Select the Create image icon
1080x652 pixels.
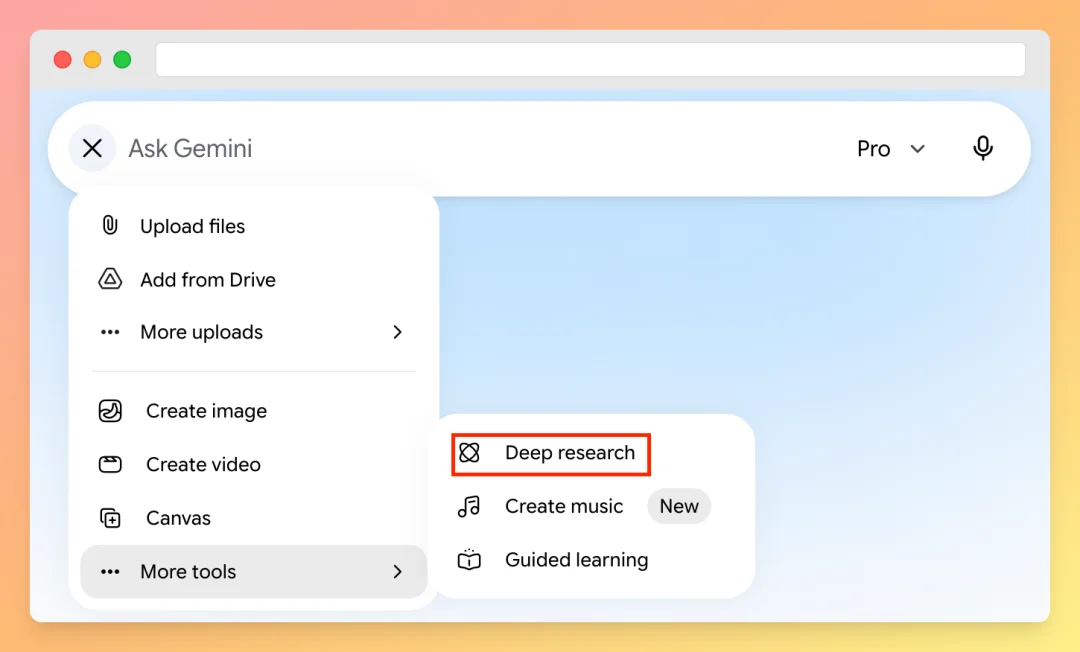click(x=110, y=411)
